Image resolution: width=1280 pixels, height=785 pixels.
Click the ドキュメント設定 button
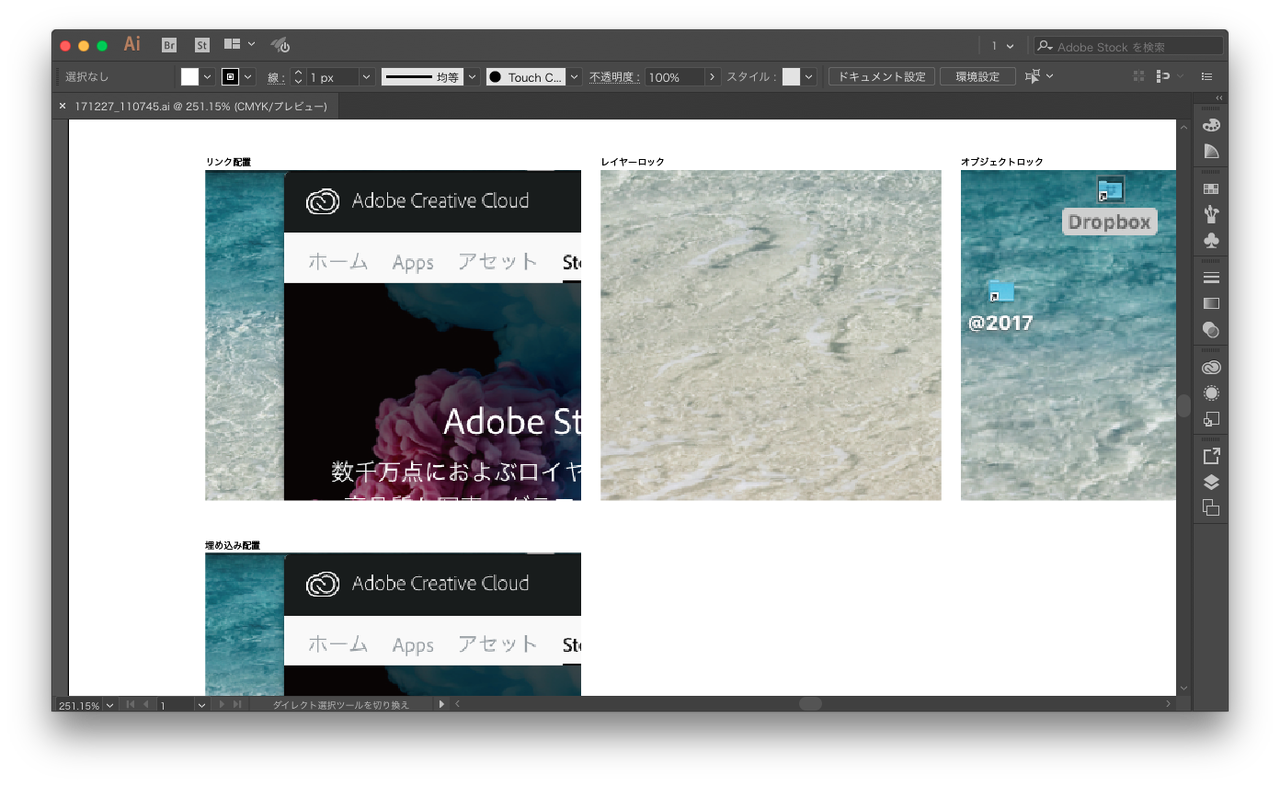tap(882, 77)
